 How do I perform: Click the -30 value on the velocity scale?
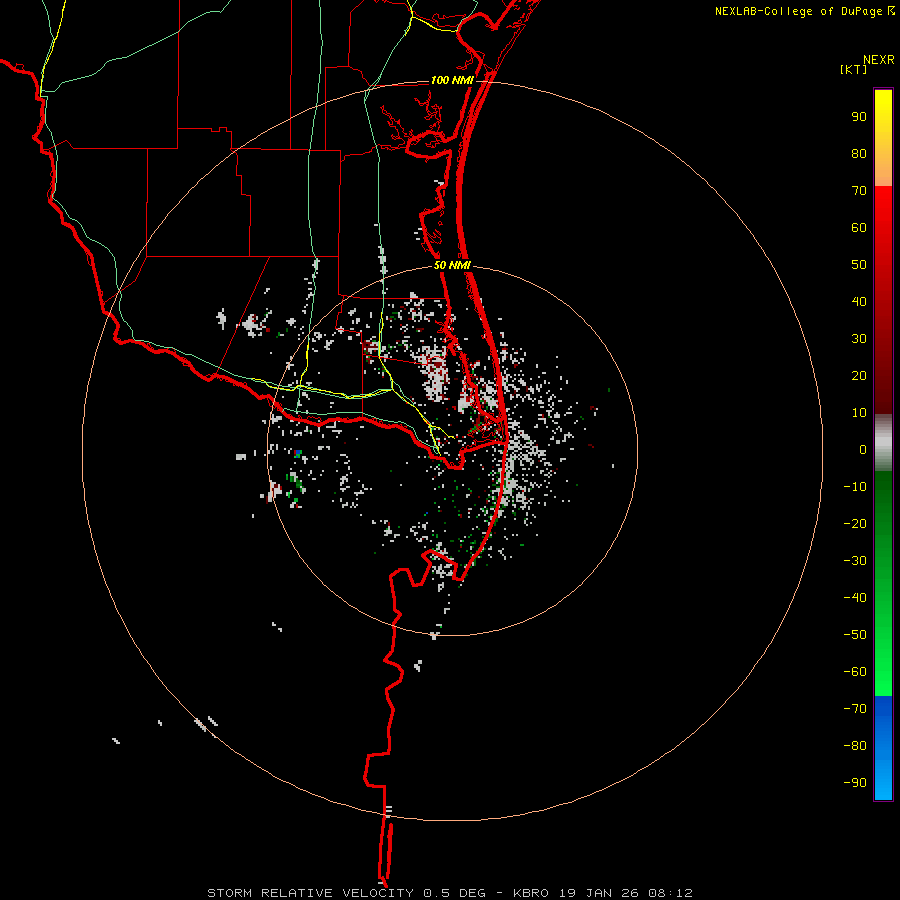coord(855,561)
